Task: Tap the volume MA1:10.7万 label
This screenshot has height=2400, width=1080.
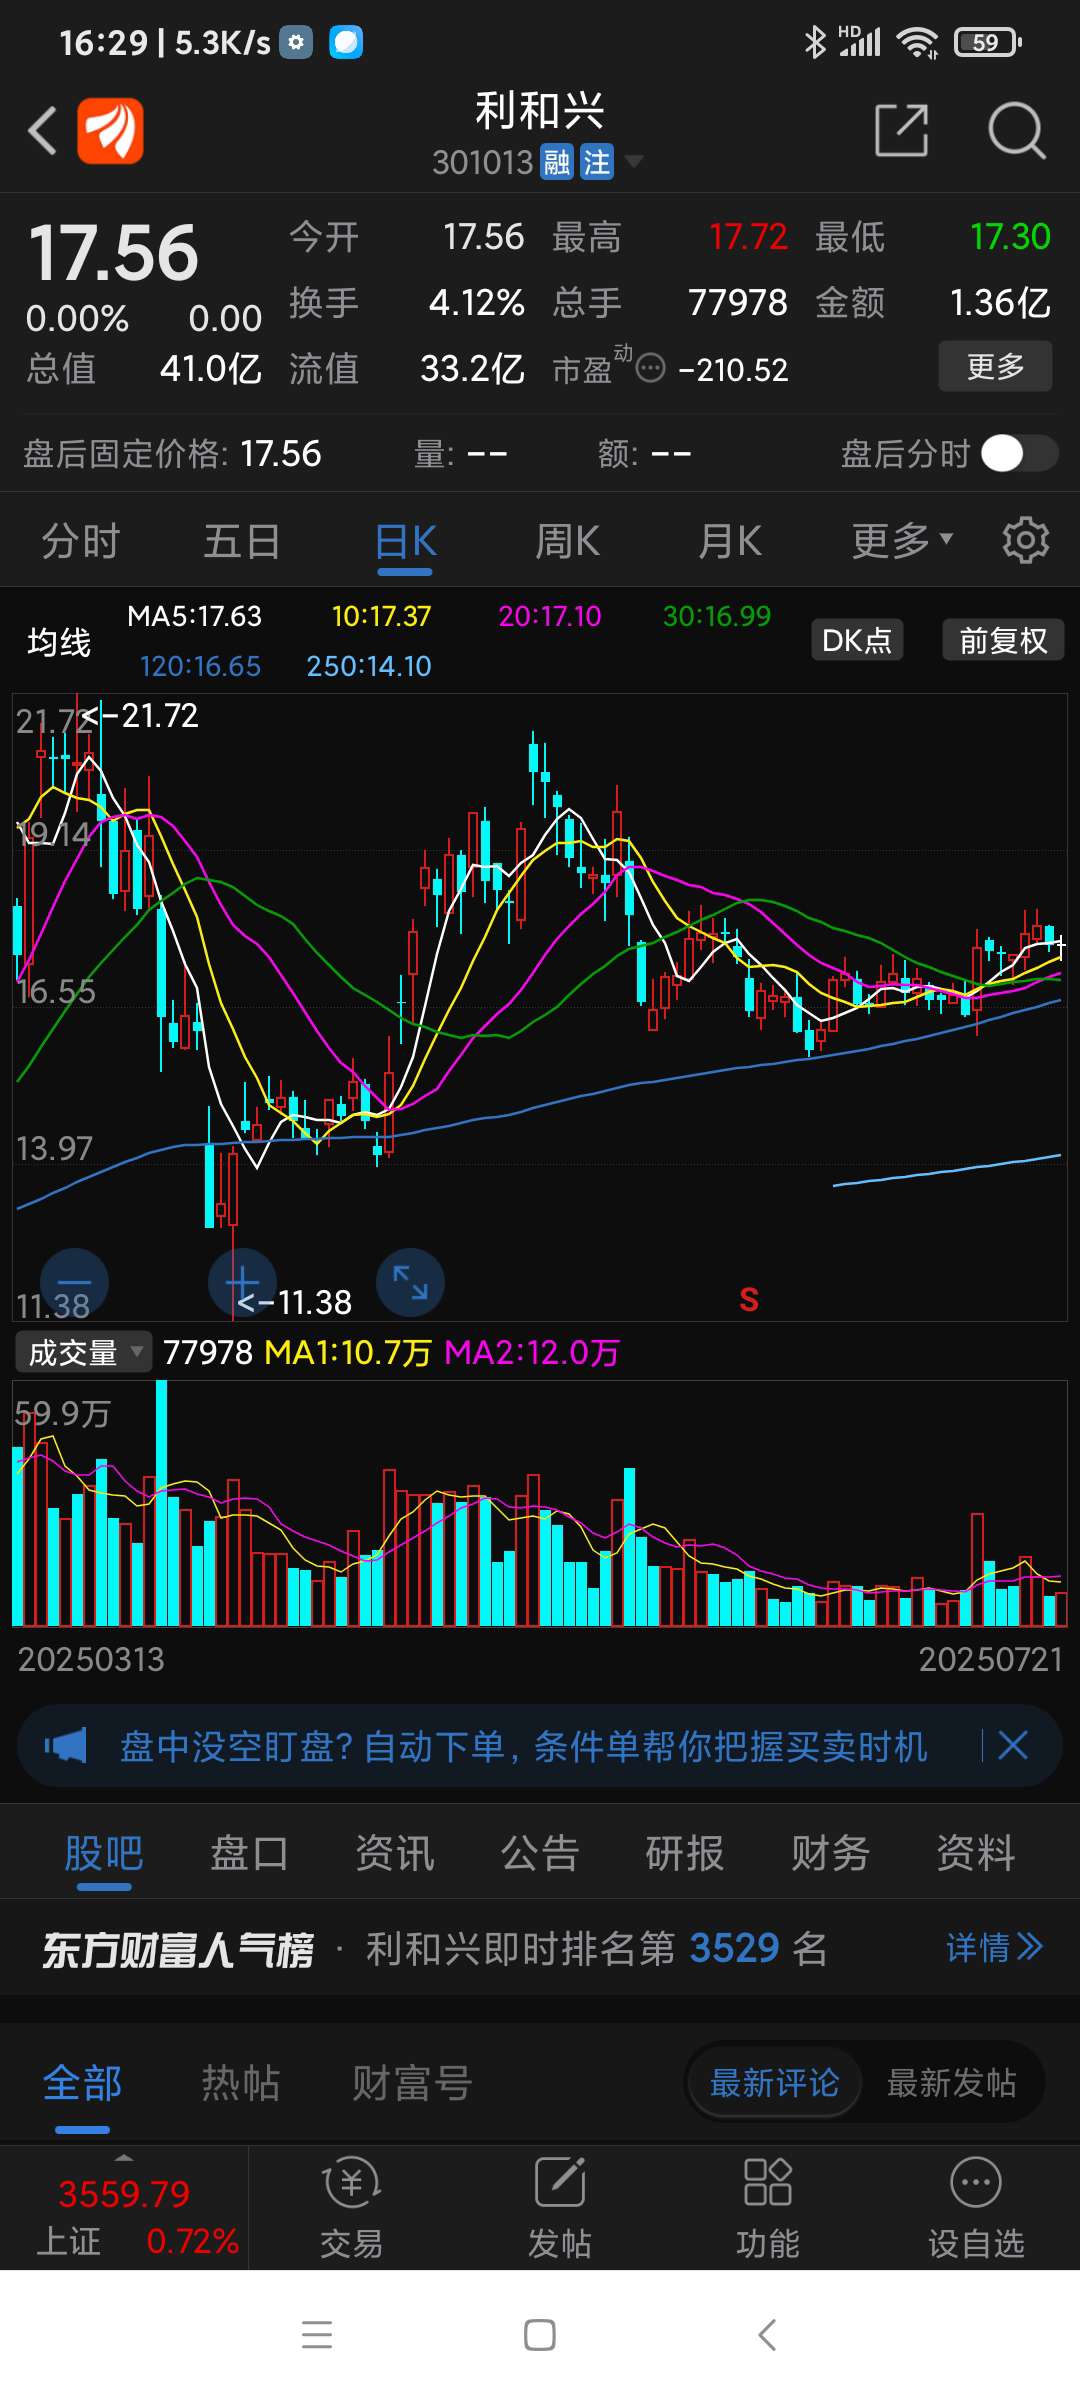Action: 348,1353
